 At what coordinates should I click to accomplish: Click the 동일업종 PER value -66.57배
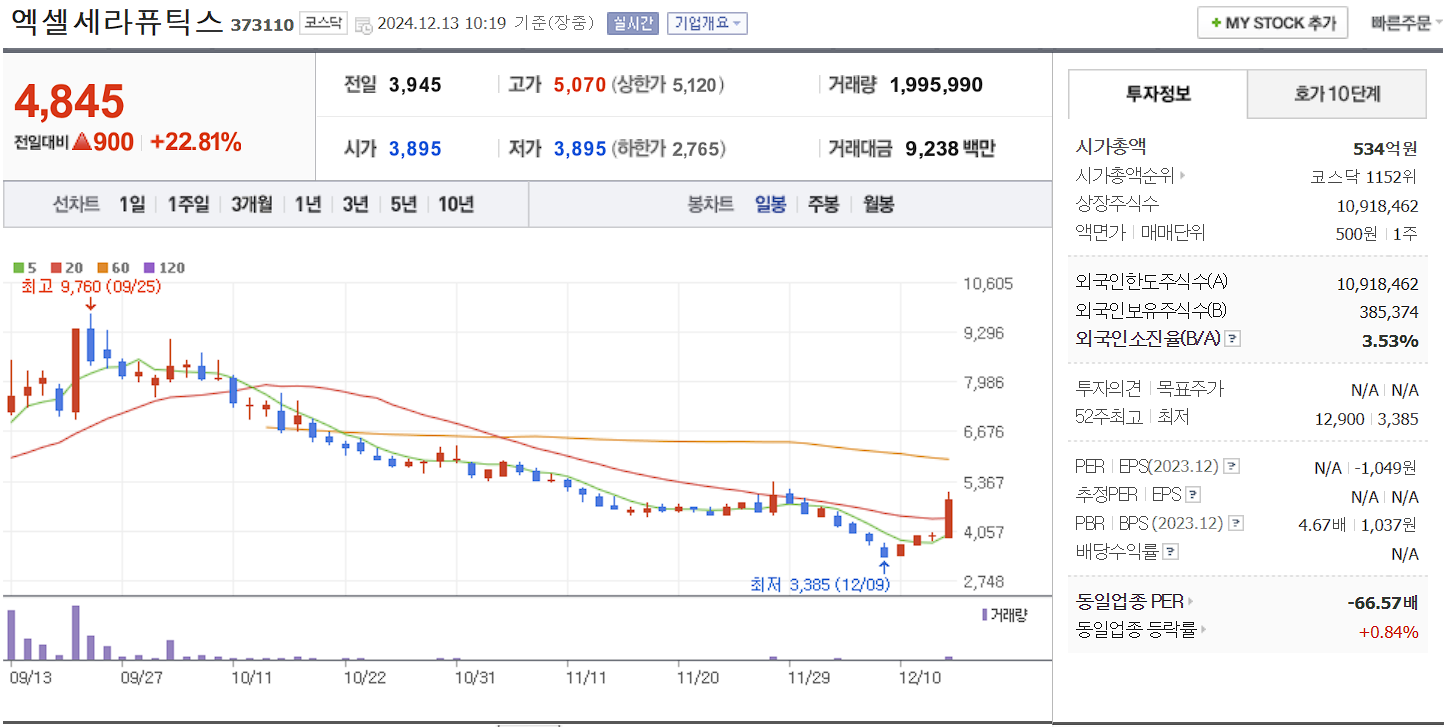1383,603
